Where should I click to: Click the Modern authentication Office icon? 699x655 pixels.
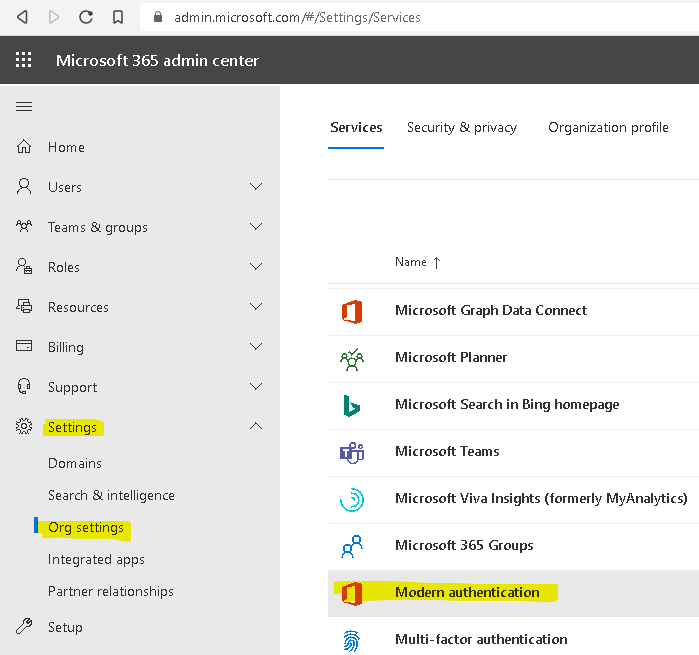(x=352, y=593)
